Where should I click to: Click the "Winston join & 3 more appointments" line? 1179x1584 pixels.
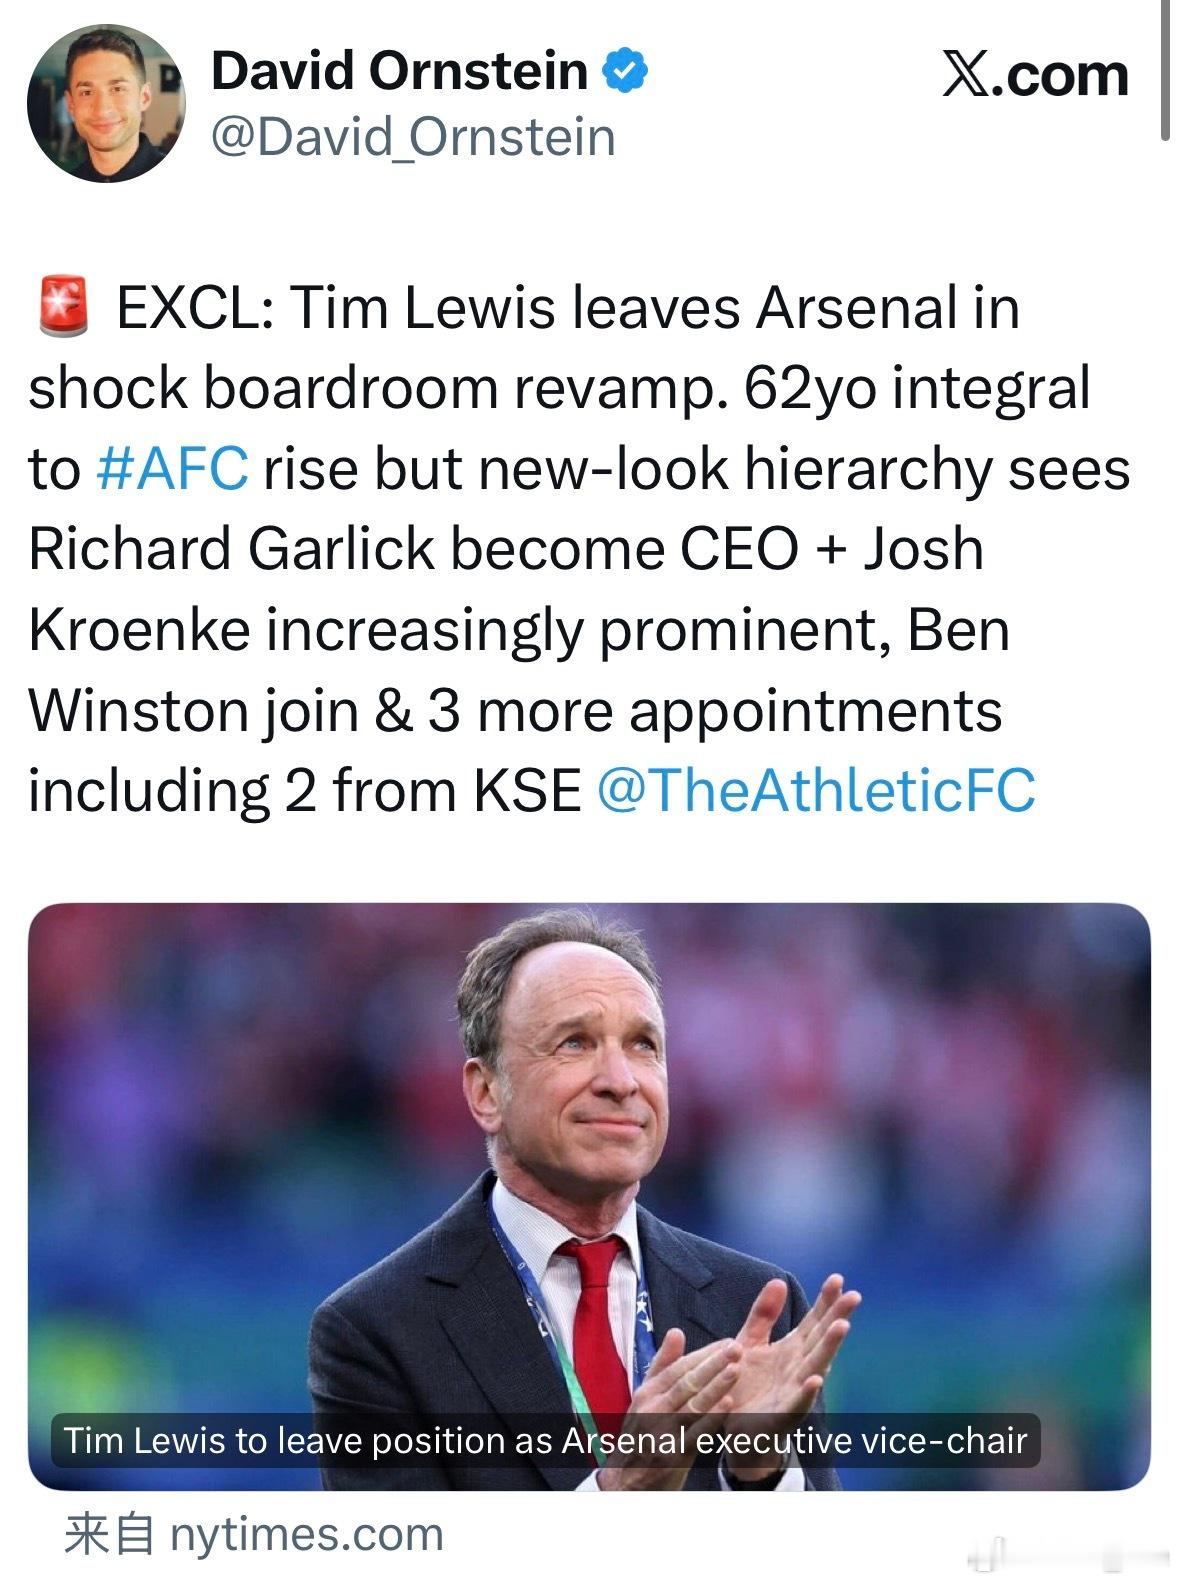(515, 711)
